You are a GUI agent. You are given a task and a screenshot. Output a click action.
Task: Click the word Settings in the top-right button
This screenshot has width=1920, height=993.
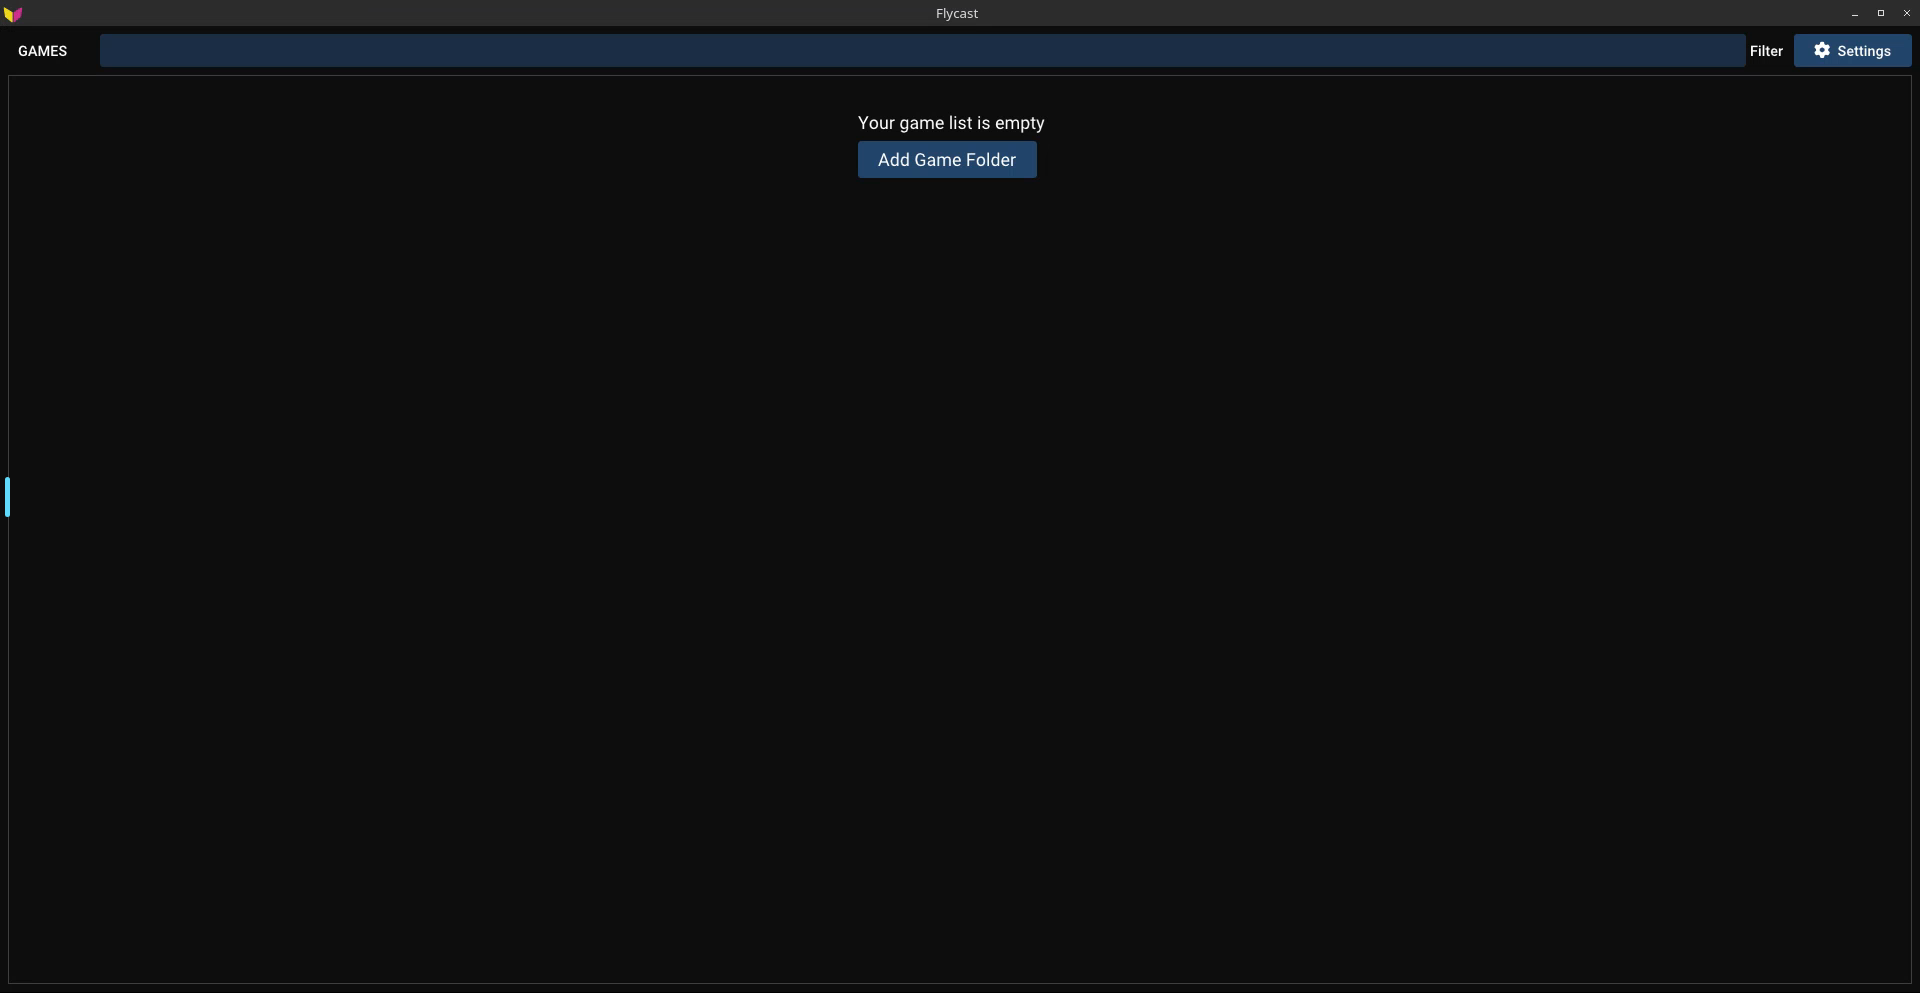coord(1863,51)
